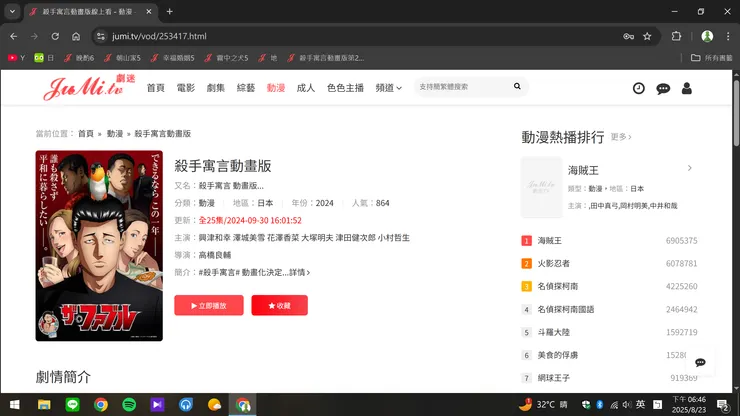
Task: Go to the 綜藝 navigation tab
Action: click(246, 88)
